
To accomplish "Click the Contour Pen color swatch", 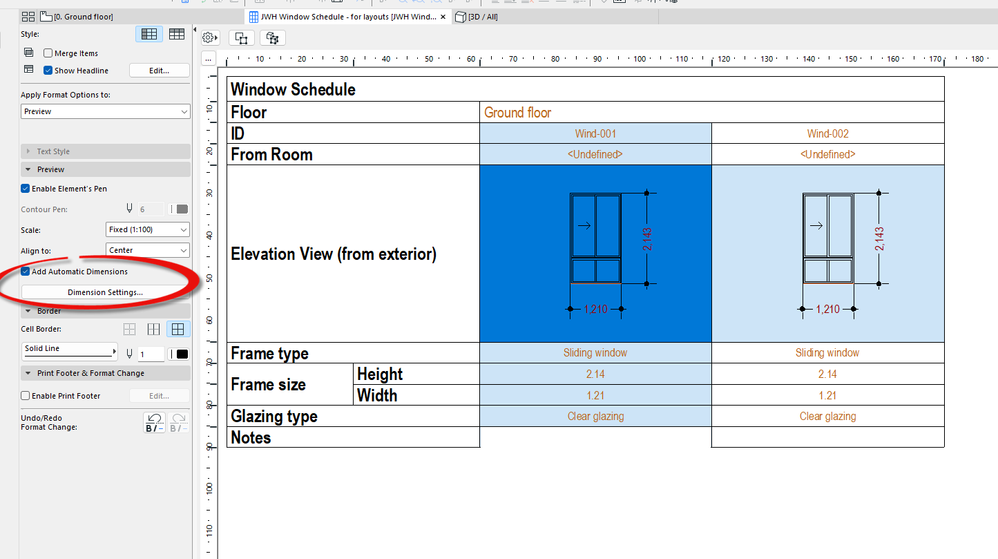I will [x=181, y=209].
